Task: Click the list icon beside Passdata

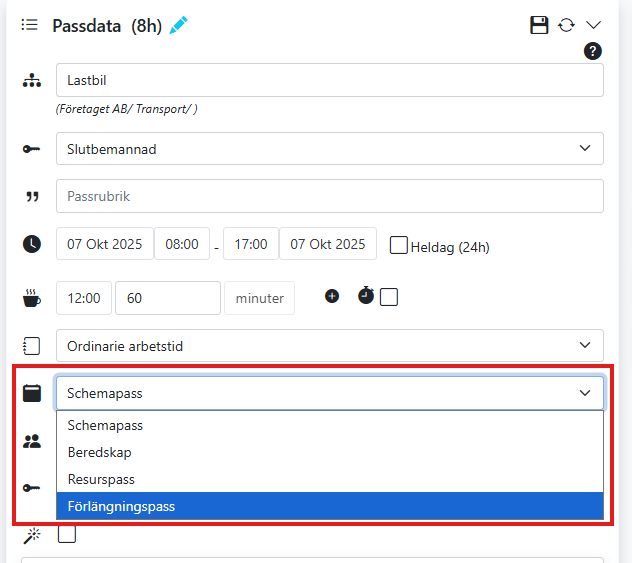Action: (x=30, y=25)
